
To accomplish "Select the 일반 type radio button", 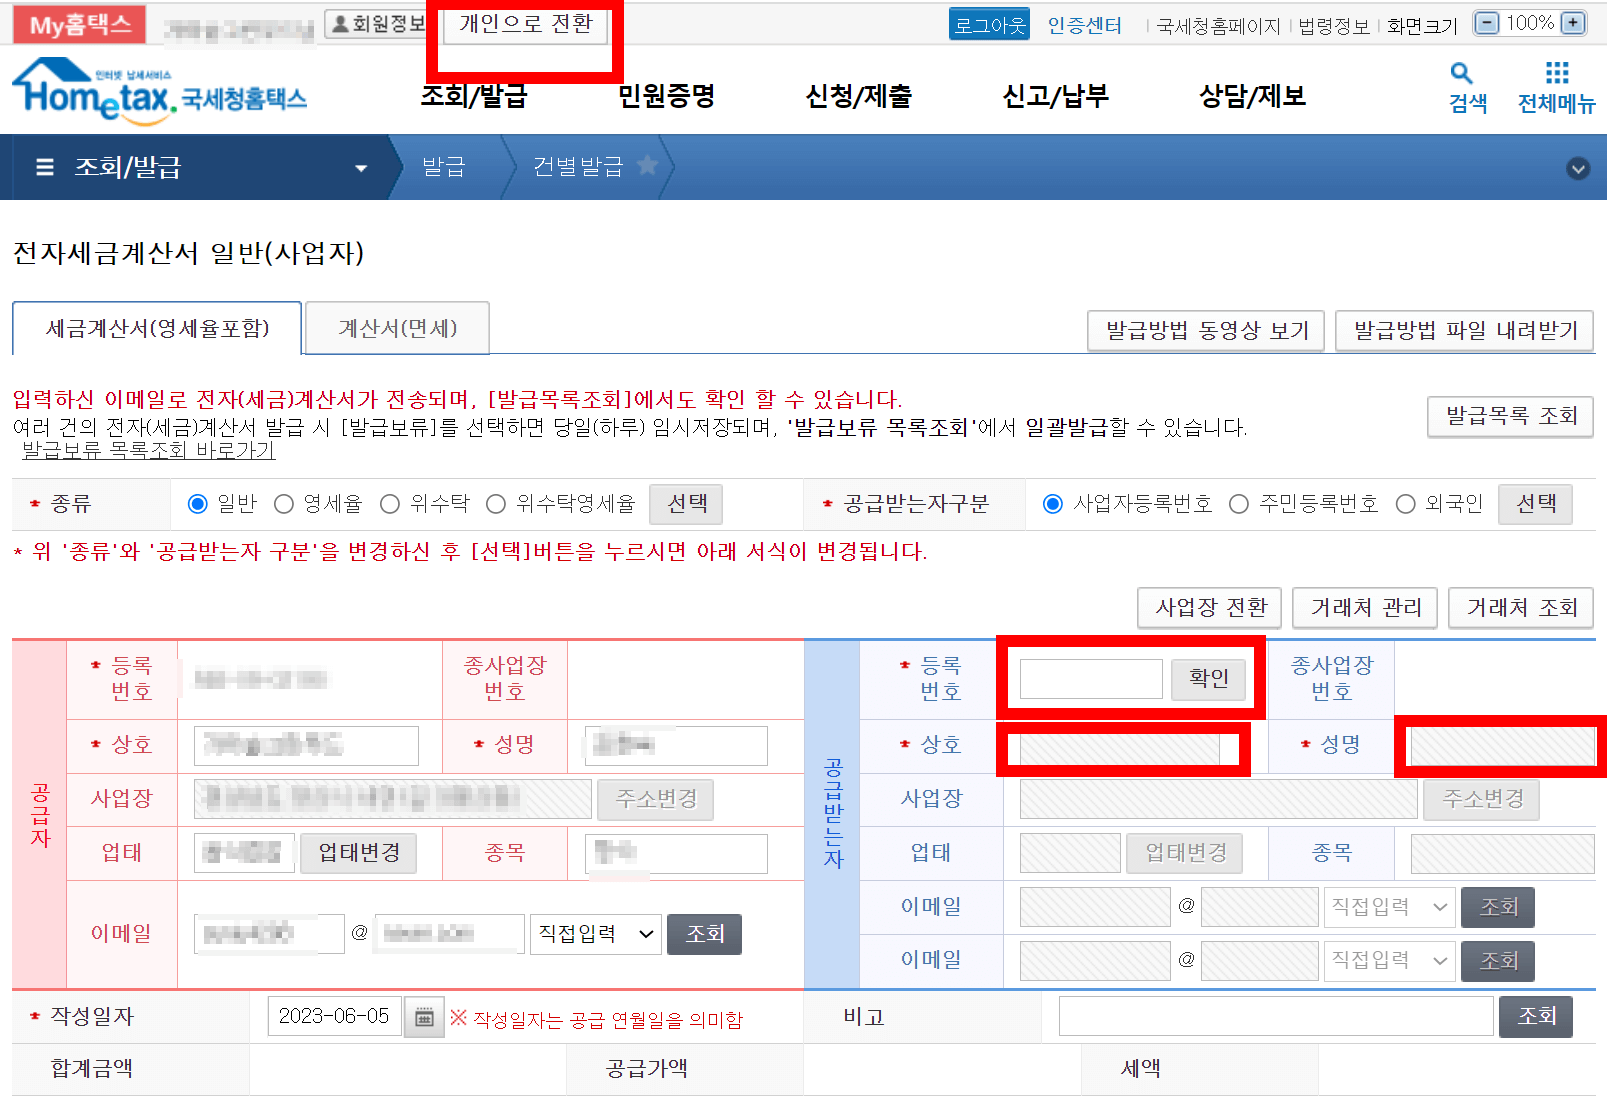I will pos(198,504).
